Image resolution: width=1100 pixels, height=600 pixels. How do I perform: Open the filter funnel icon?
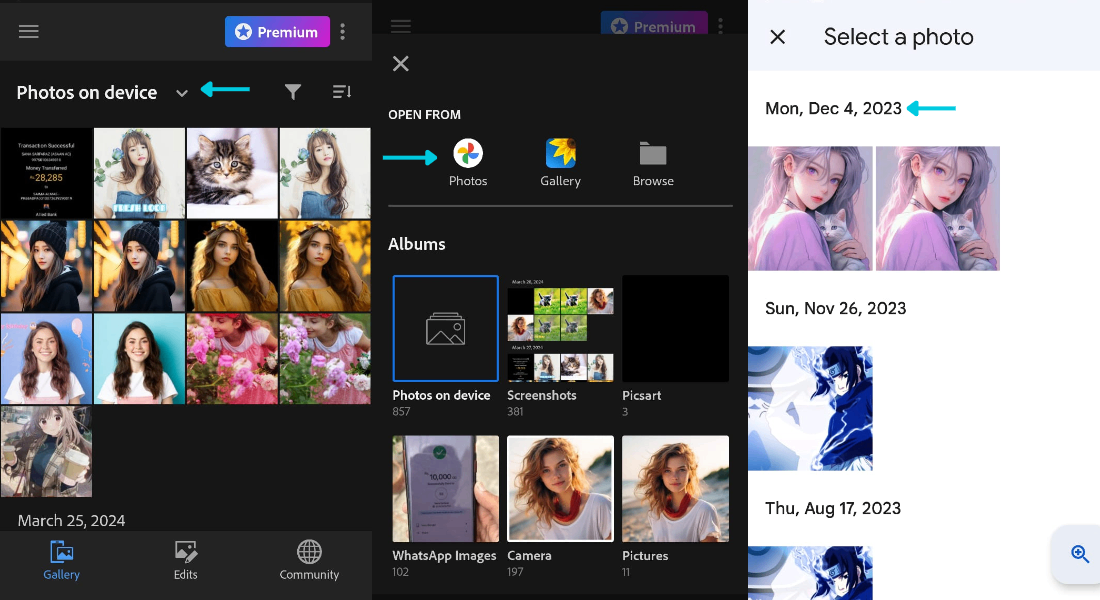click(x=293, y=92)
